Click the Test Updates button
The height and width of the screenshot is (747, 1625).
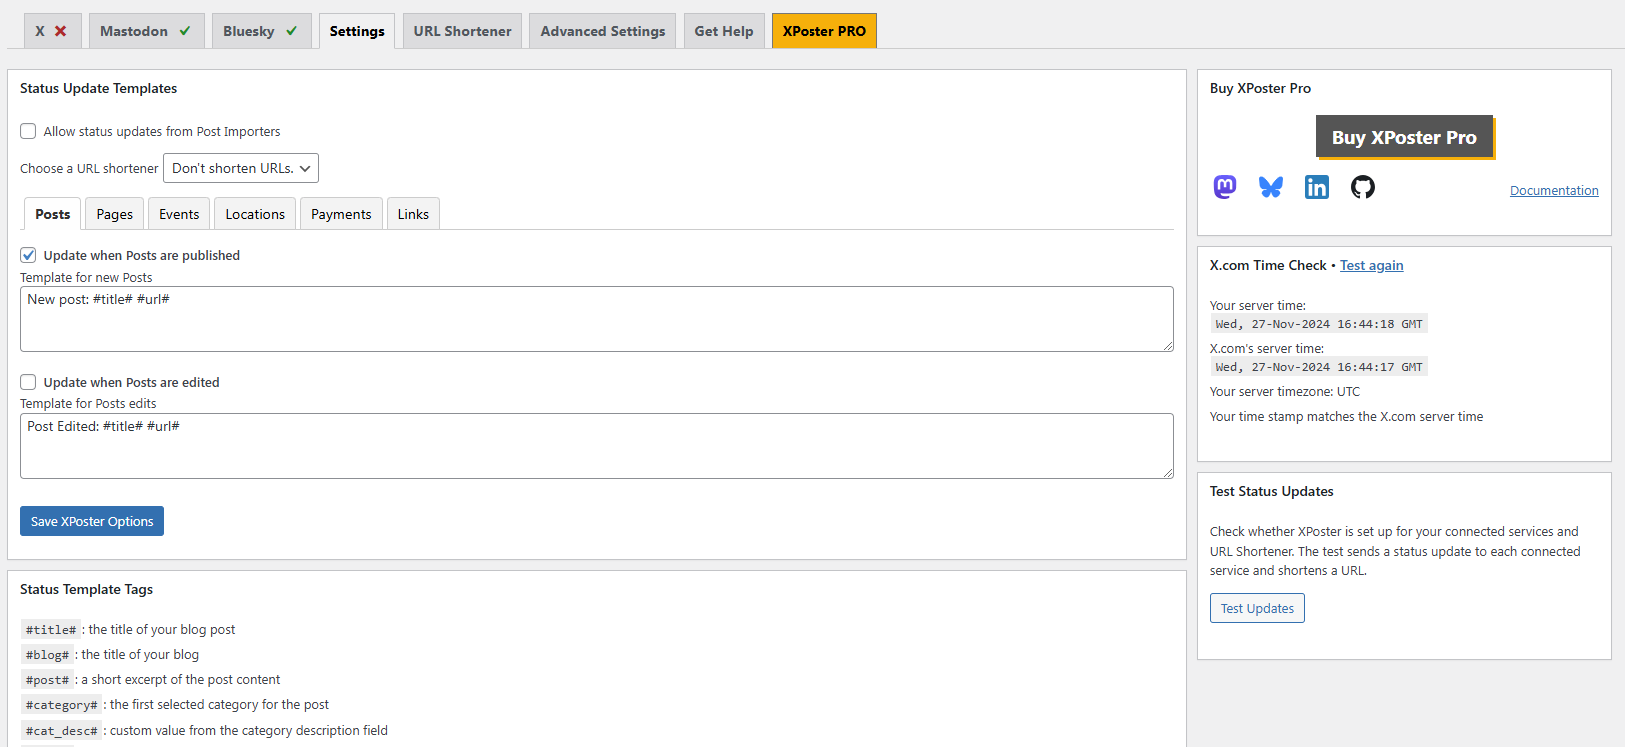tap(1257, 608)
